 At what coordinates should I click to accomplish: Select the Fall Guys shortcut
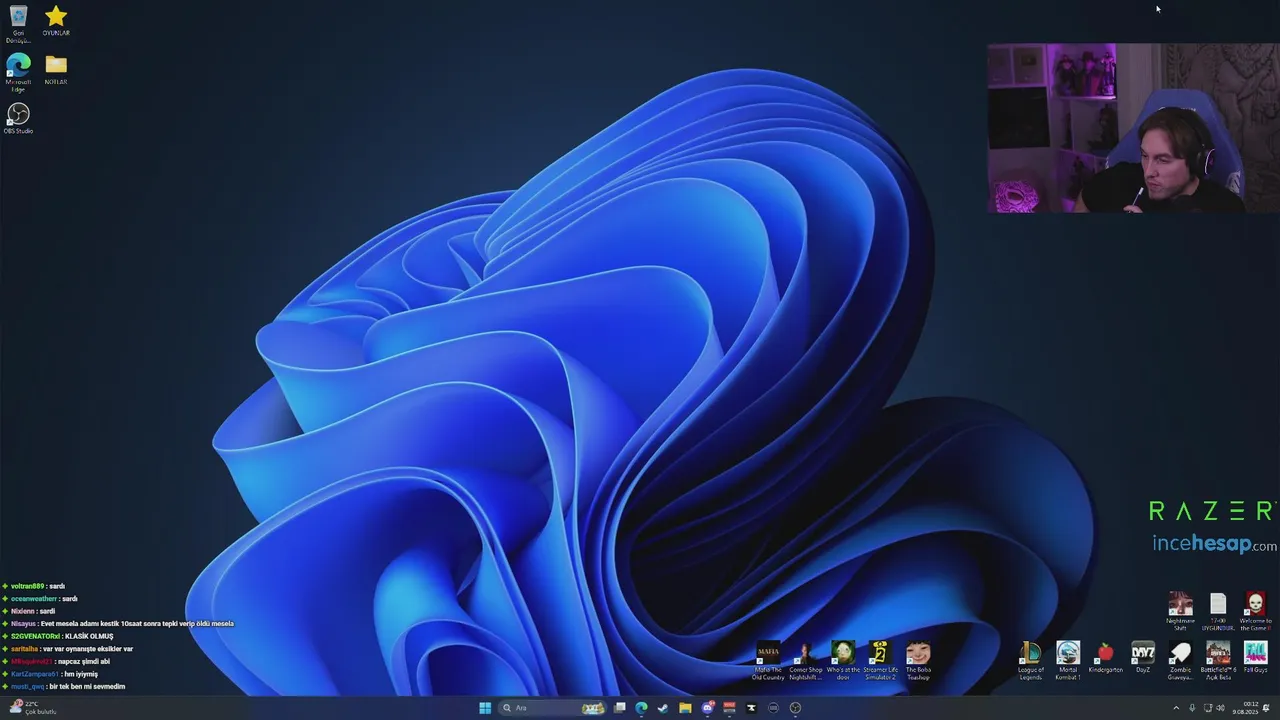click(x=1255, y=658)
